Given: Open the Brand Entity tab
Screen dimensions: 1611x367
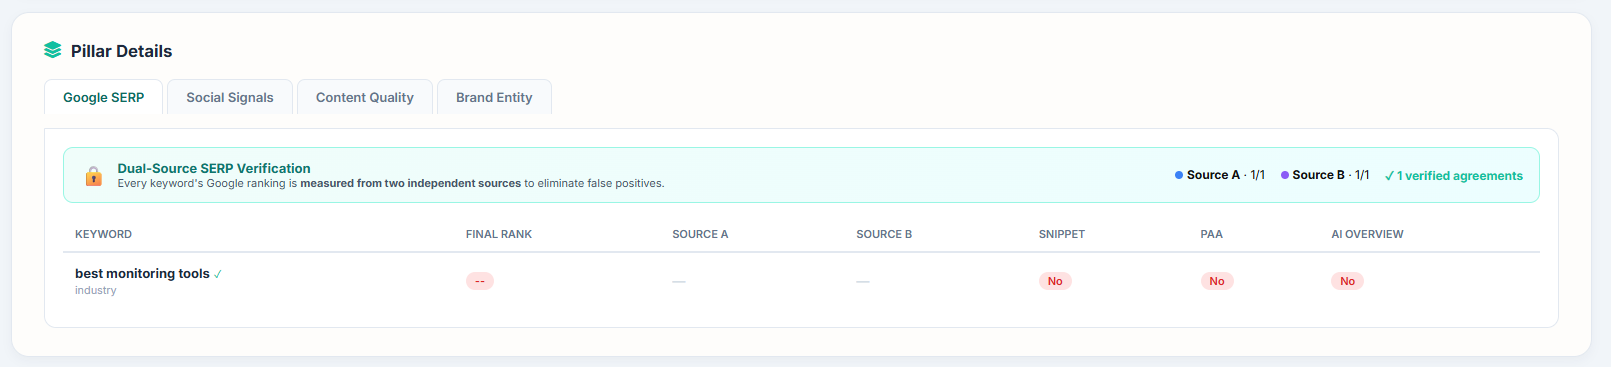Looking at the screenshot, I should pyautogui.click(x=494, y=97).
